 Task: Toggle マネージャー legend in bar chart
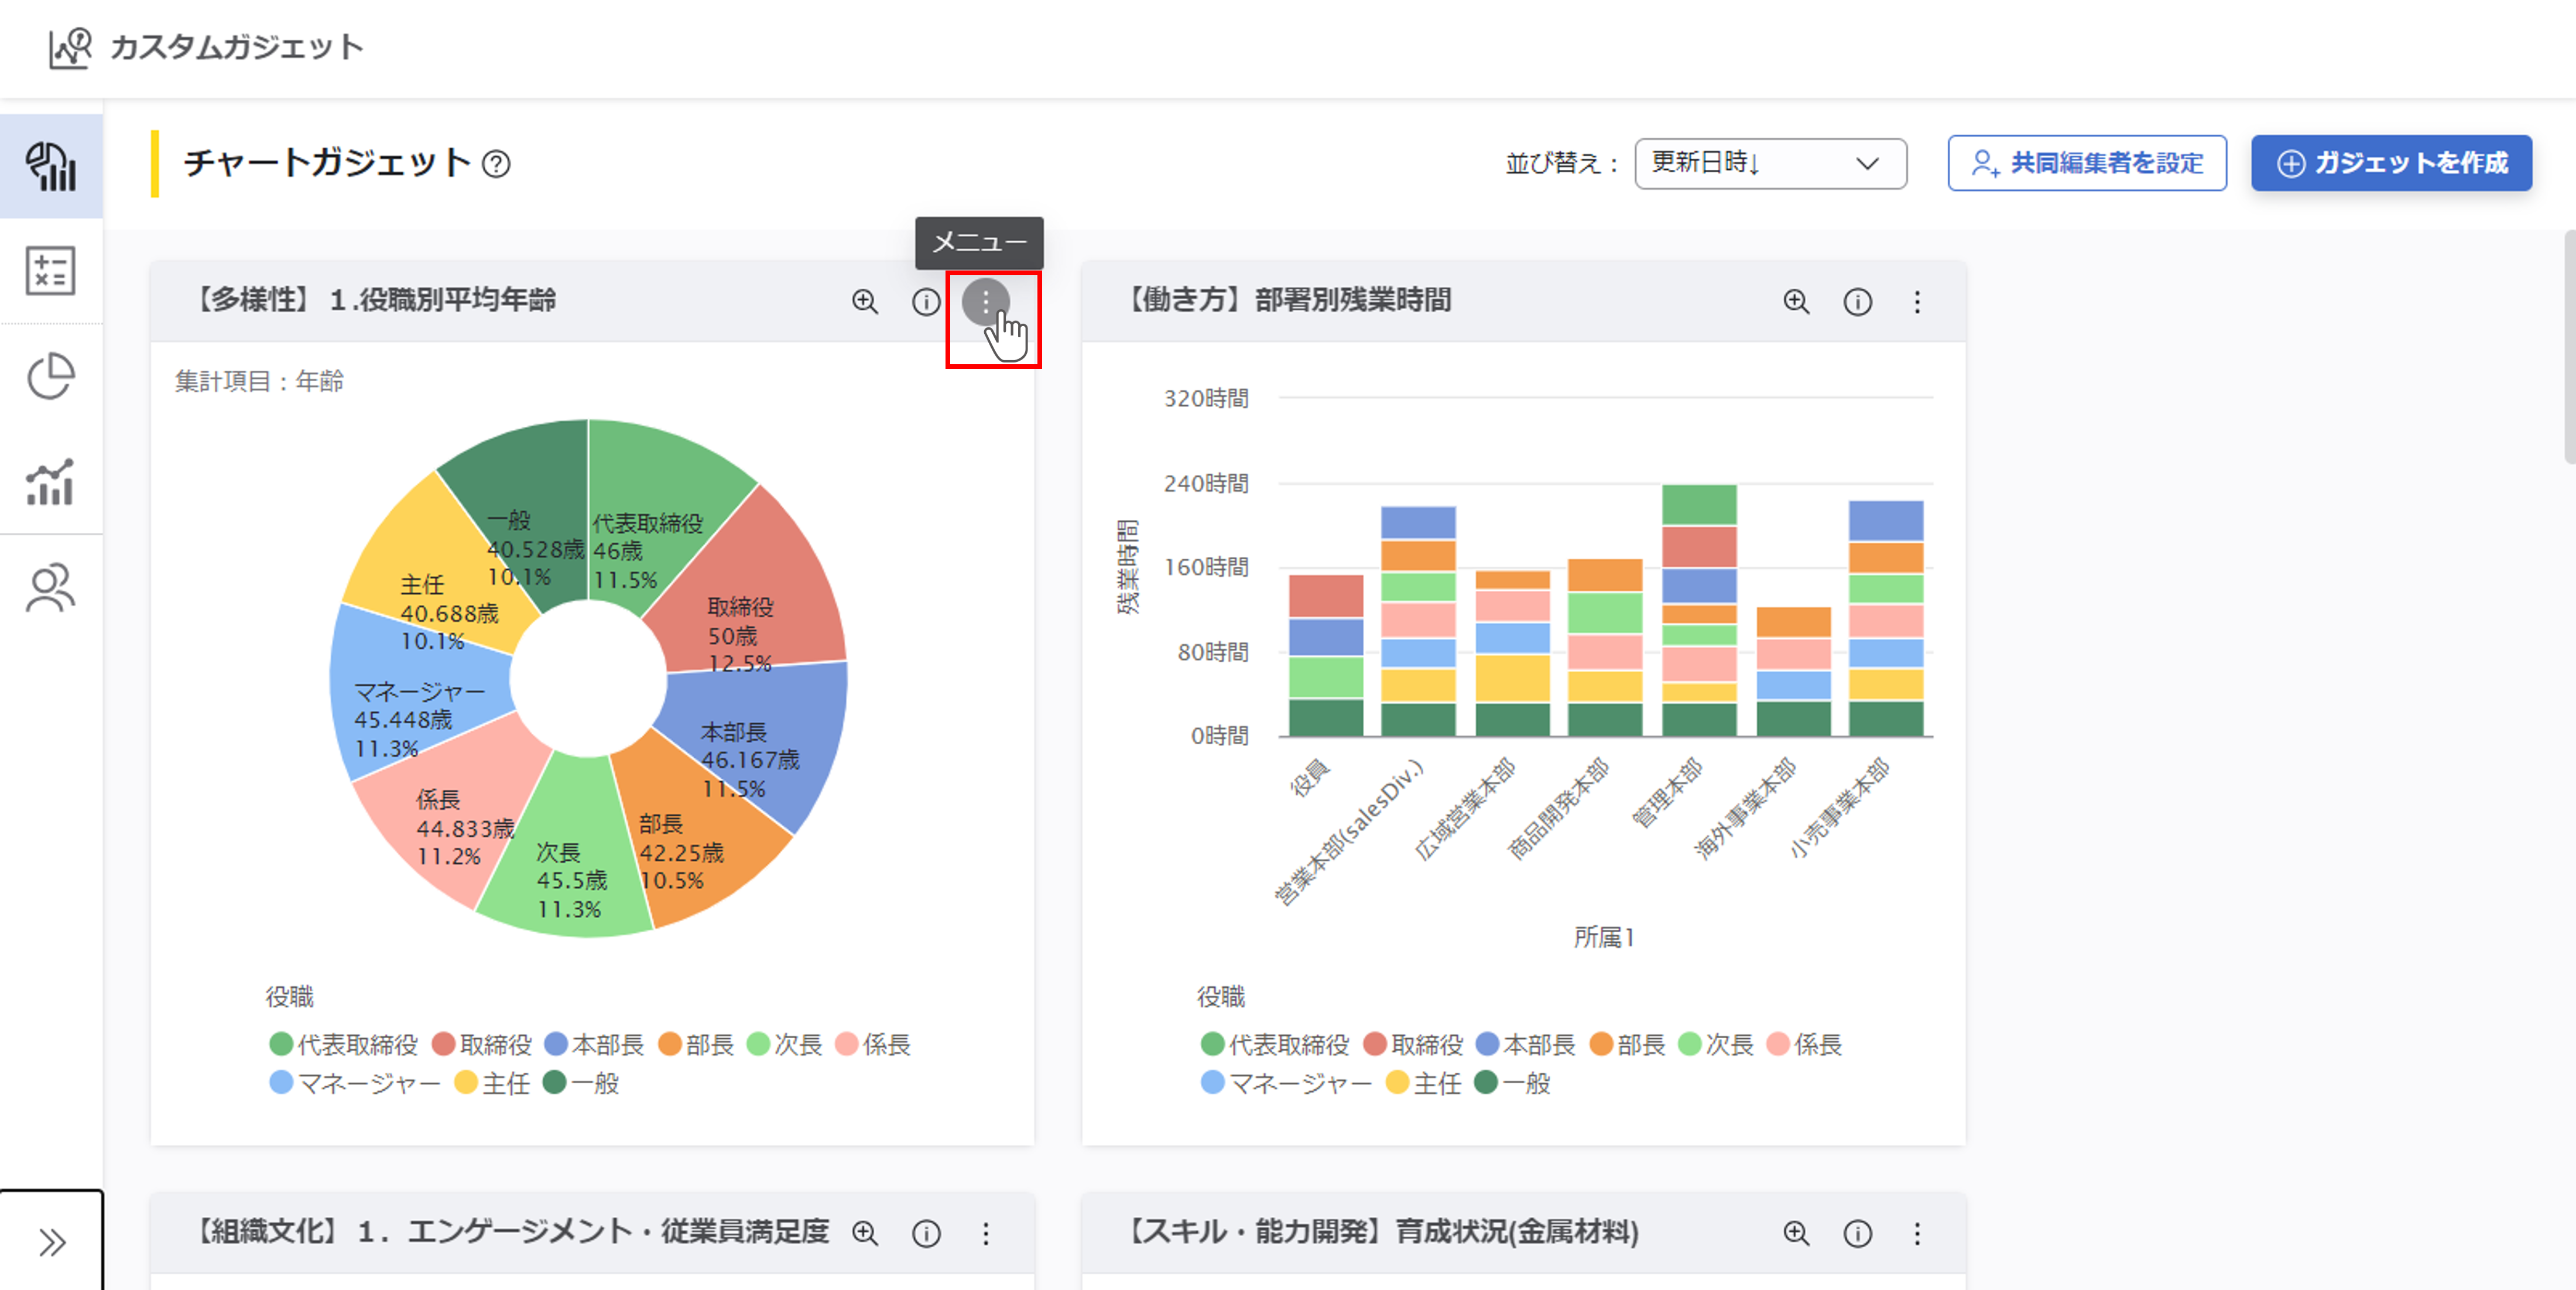click(x=1285, y=1083)
